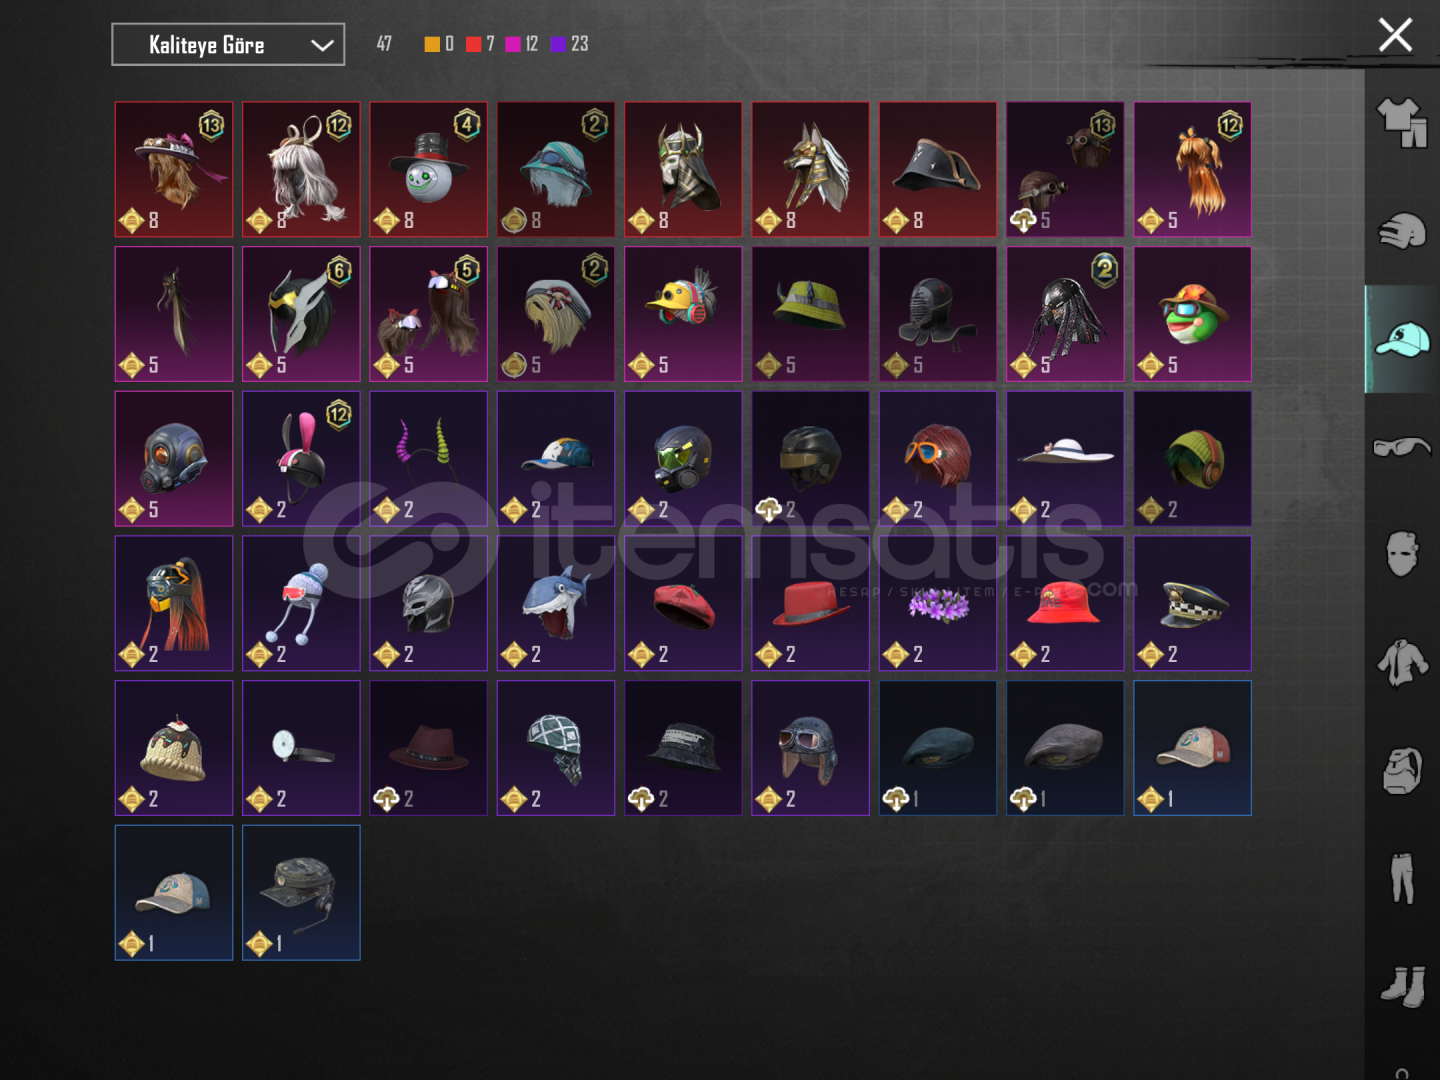Screen dimensions: 1440x1080
Task: Select the black pirate tricorn hat
Action: [938, 169]
